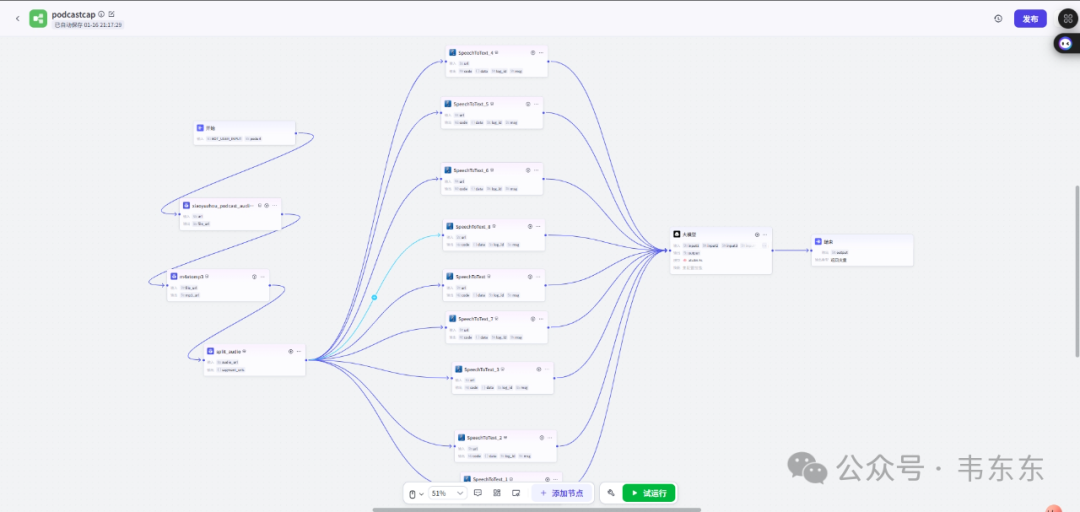The width and height of the screenshot is (1080, 512).
Task: Start a test run with 试运行
Action: pyautogui.click(x=649, y=493)
